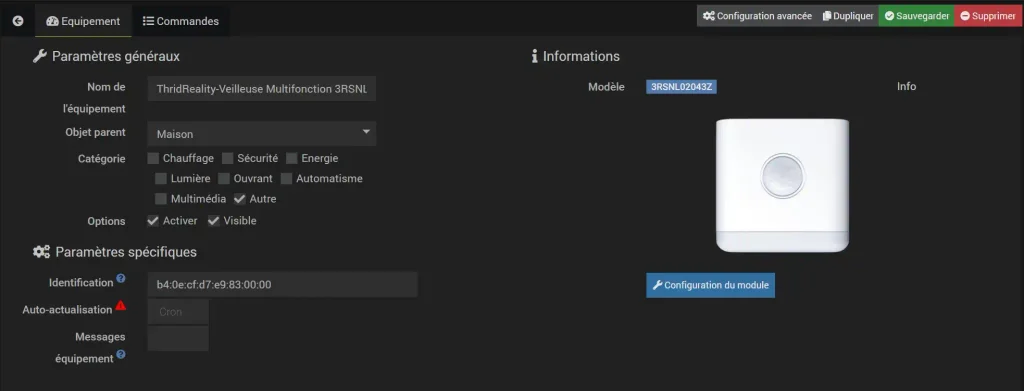
Task: Click the Modèle label
Action: (x=606, y=87)
